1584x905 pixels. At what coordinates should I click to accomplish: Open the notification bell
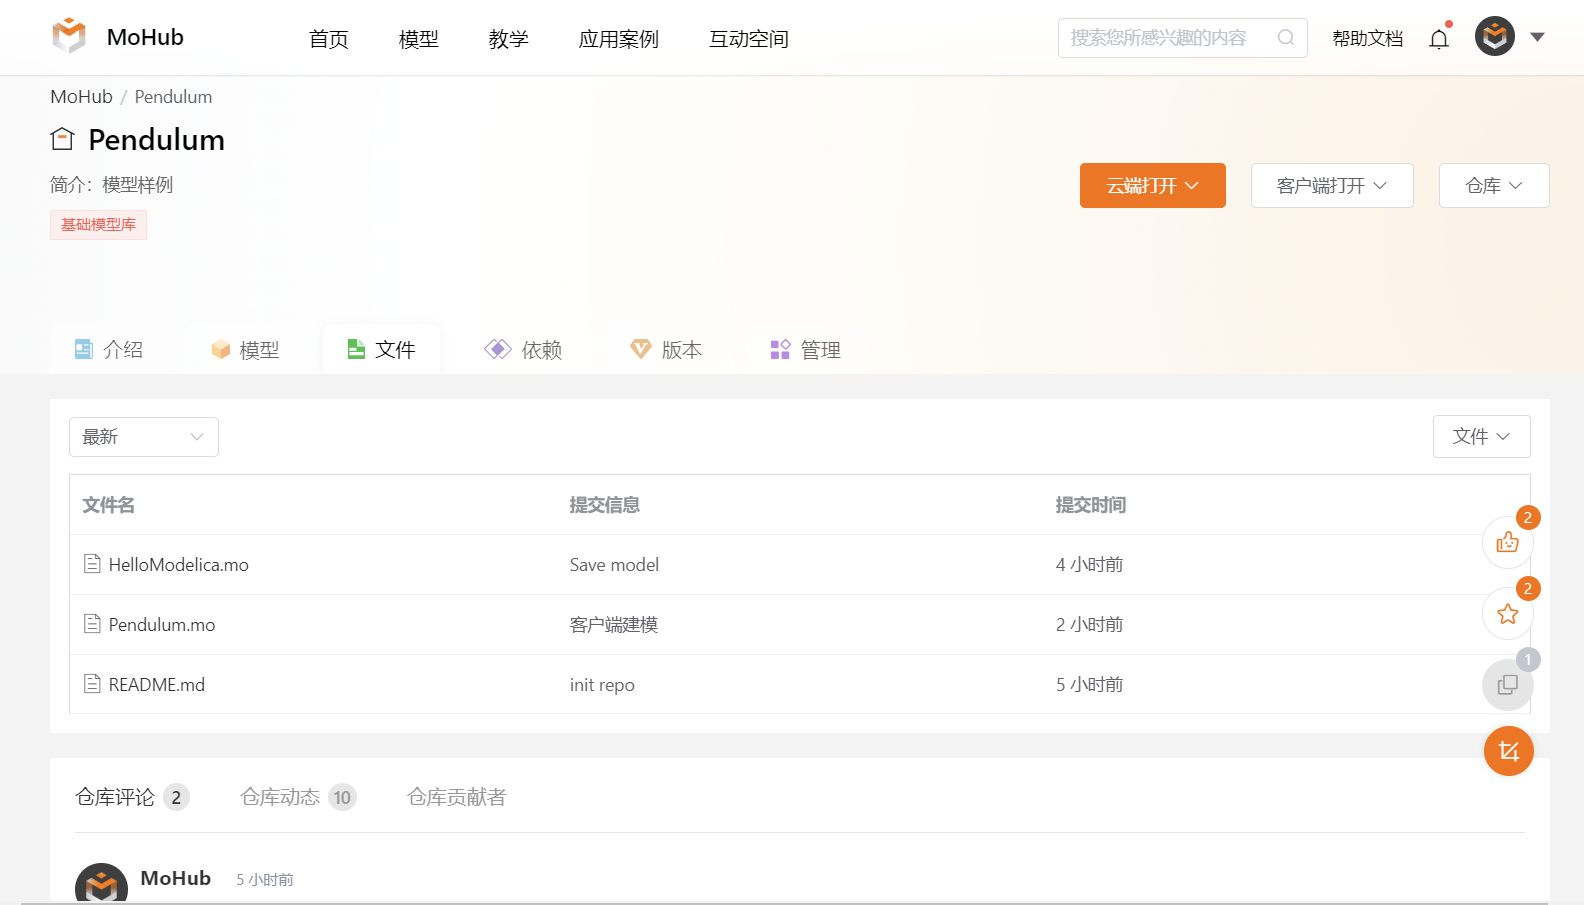(x=1439, y=38)
